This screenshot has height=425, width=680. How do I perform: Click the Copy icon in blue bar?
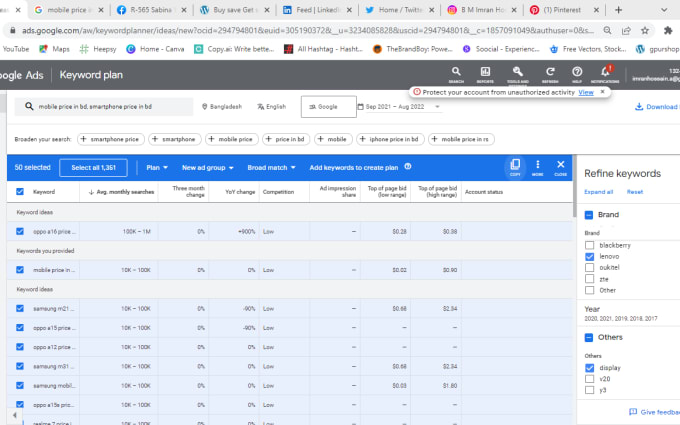[x=515, y=167]
